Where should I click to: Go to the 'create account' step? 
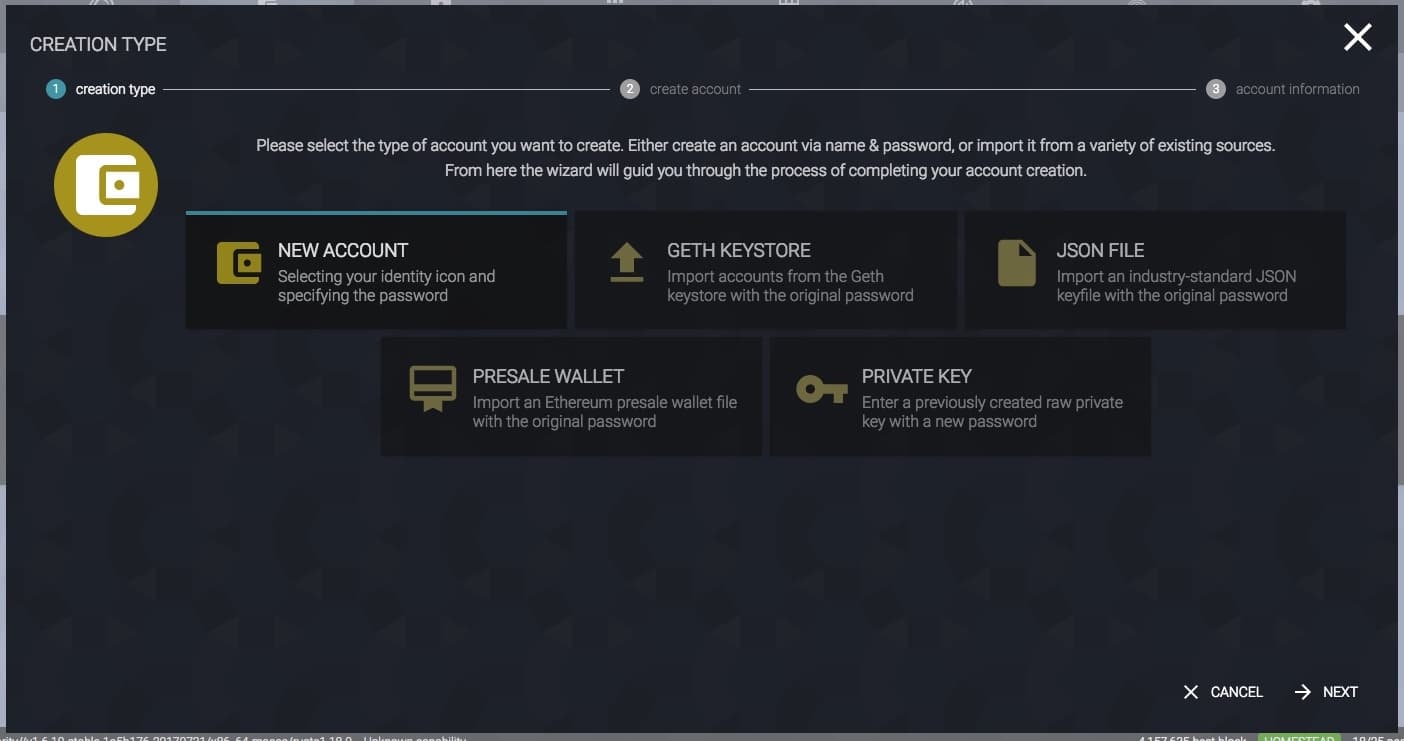point(695,89)
